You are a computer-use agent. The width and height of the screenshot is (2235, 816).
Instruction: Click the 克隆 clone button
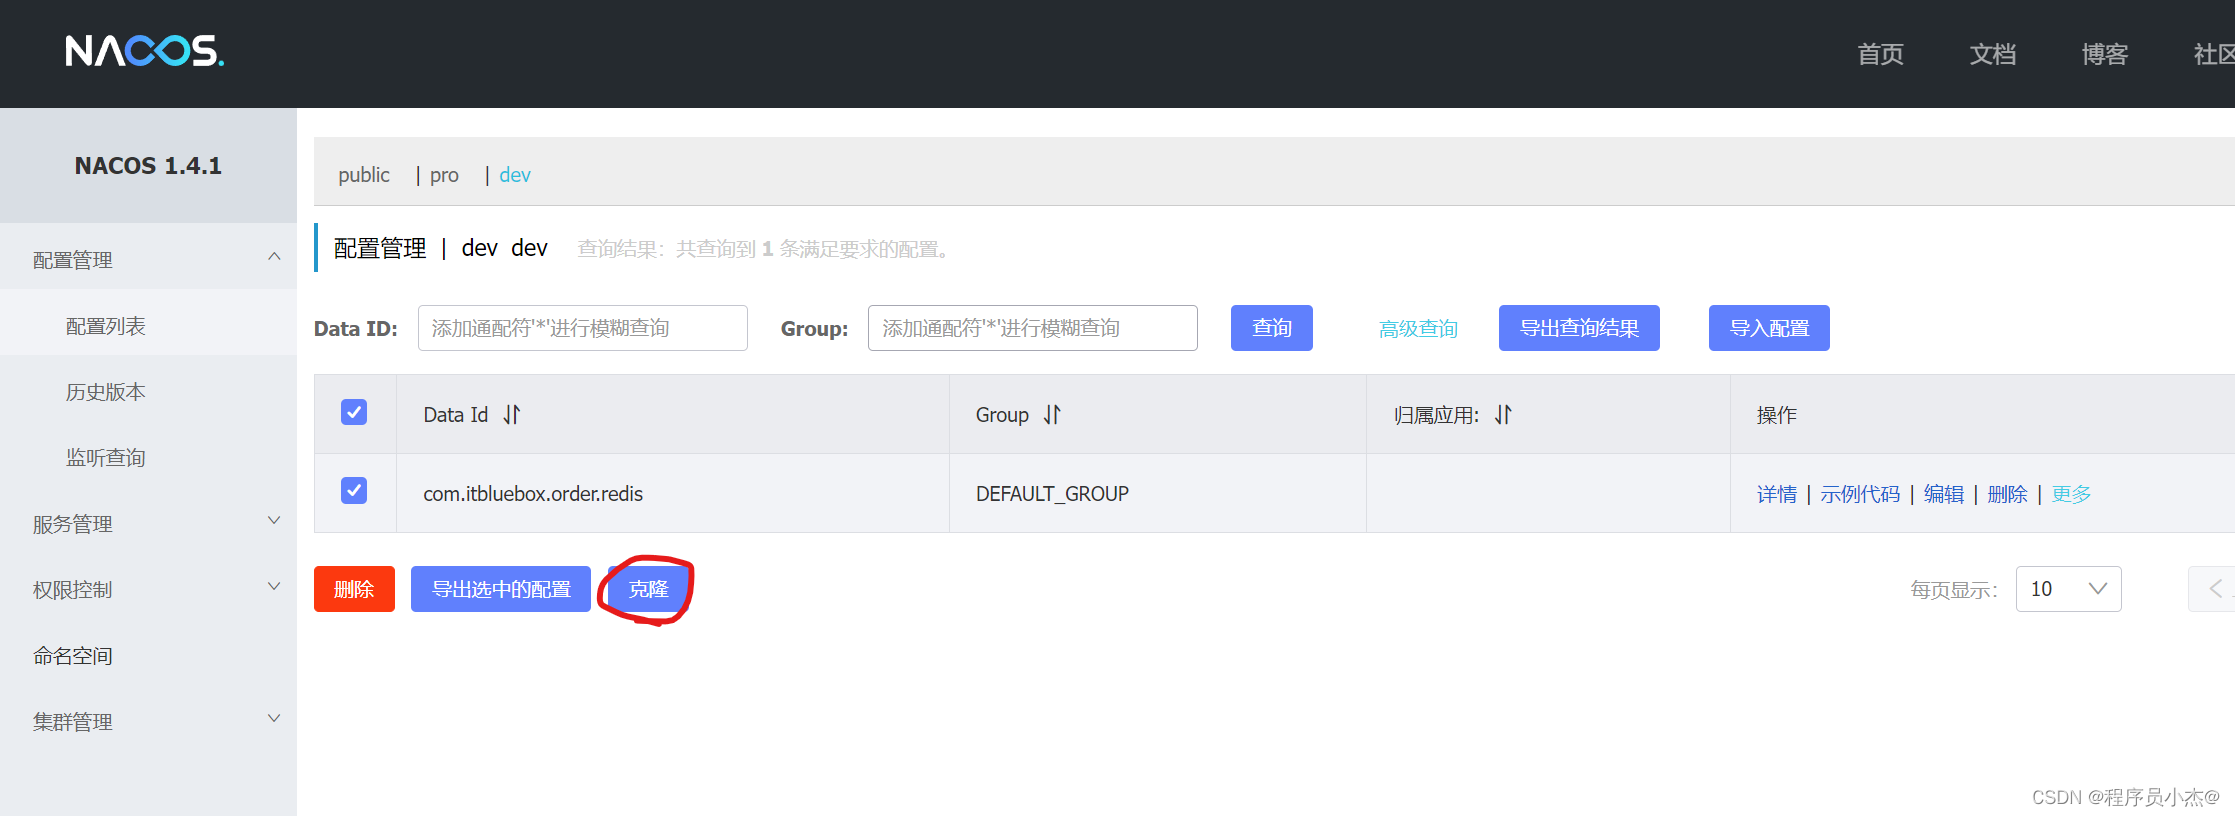tap(648, 589)
